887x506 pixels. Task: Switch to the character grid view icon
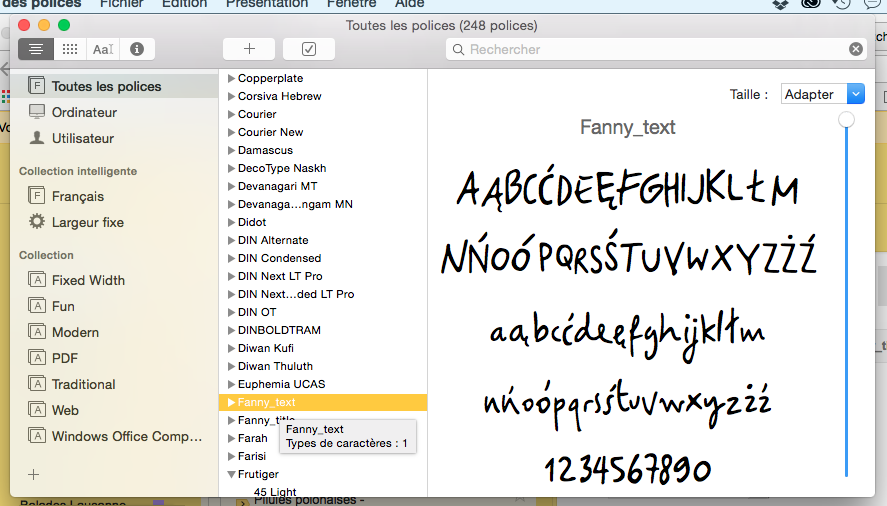[69, 49]
